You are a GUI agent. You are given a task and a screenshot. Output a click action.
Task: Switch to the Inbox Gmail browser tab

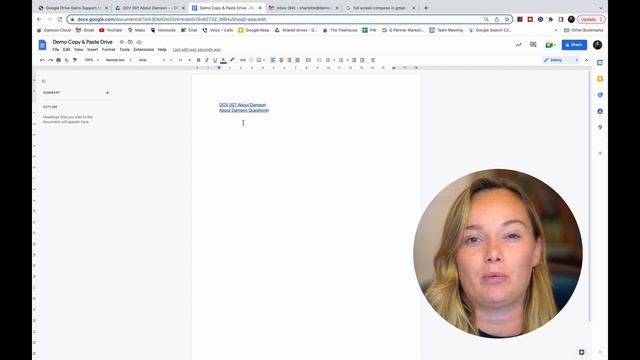(x=304, y=8)
